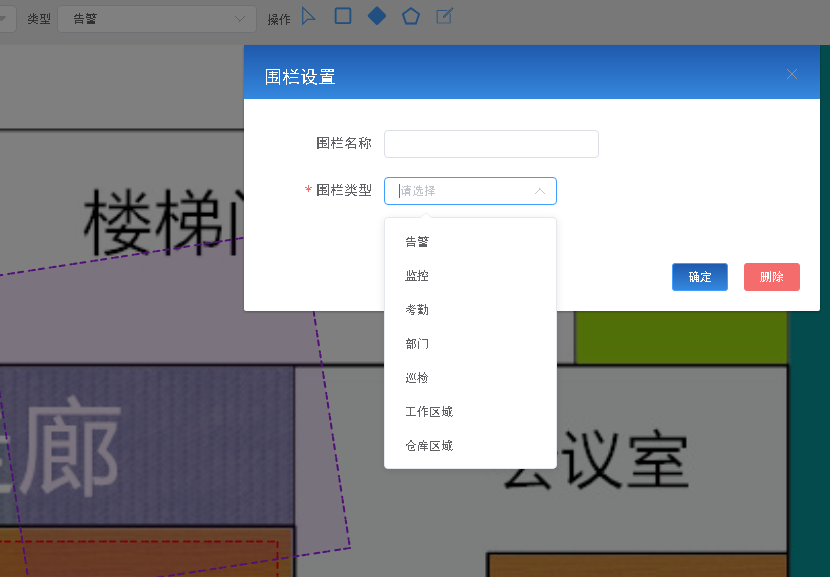This screenshot has height=577, width=830.
Task: Select the rectangle drawing tool
Action: click(342, 16)
